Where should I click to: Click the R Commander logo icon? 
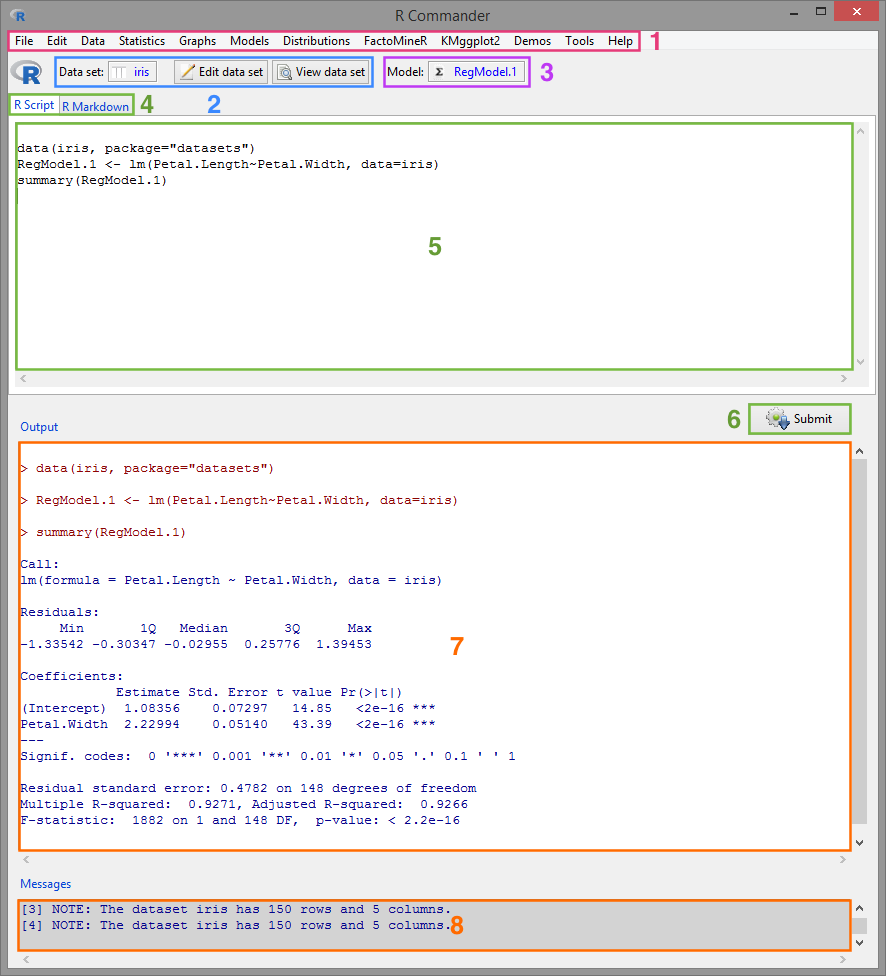[x=24, y=71]
